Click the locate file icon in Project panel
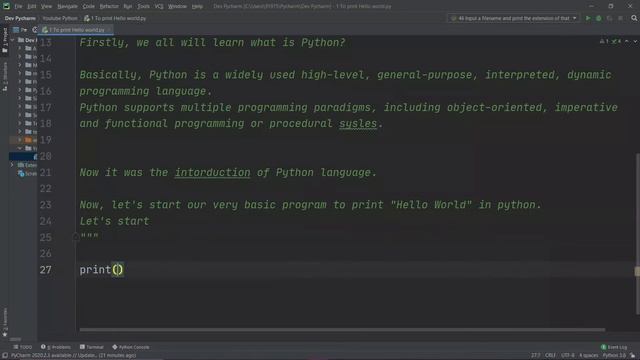This screenshot has width=640, height=360. tap(35, 30)
